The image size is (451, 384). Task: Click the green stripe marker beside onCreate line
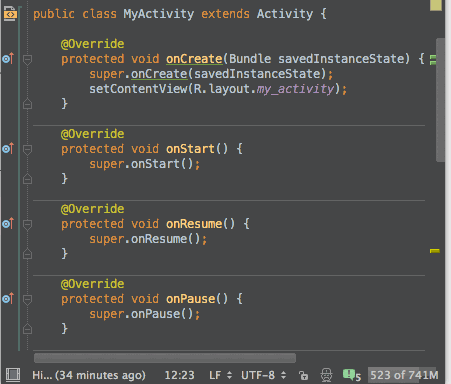coord(433,60)
